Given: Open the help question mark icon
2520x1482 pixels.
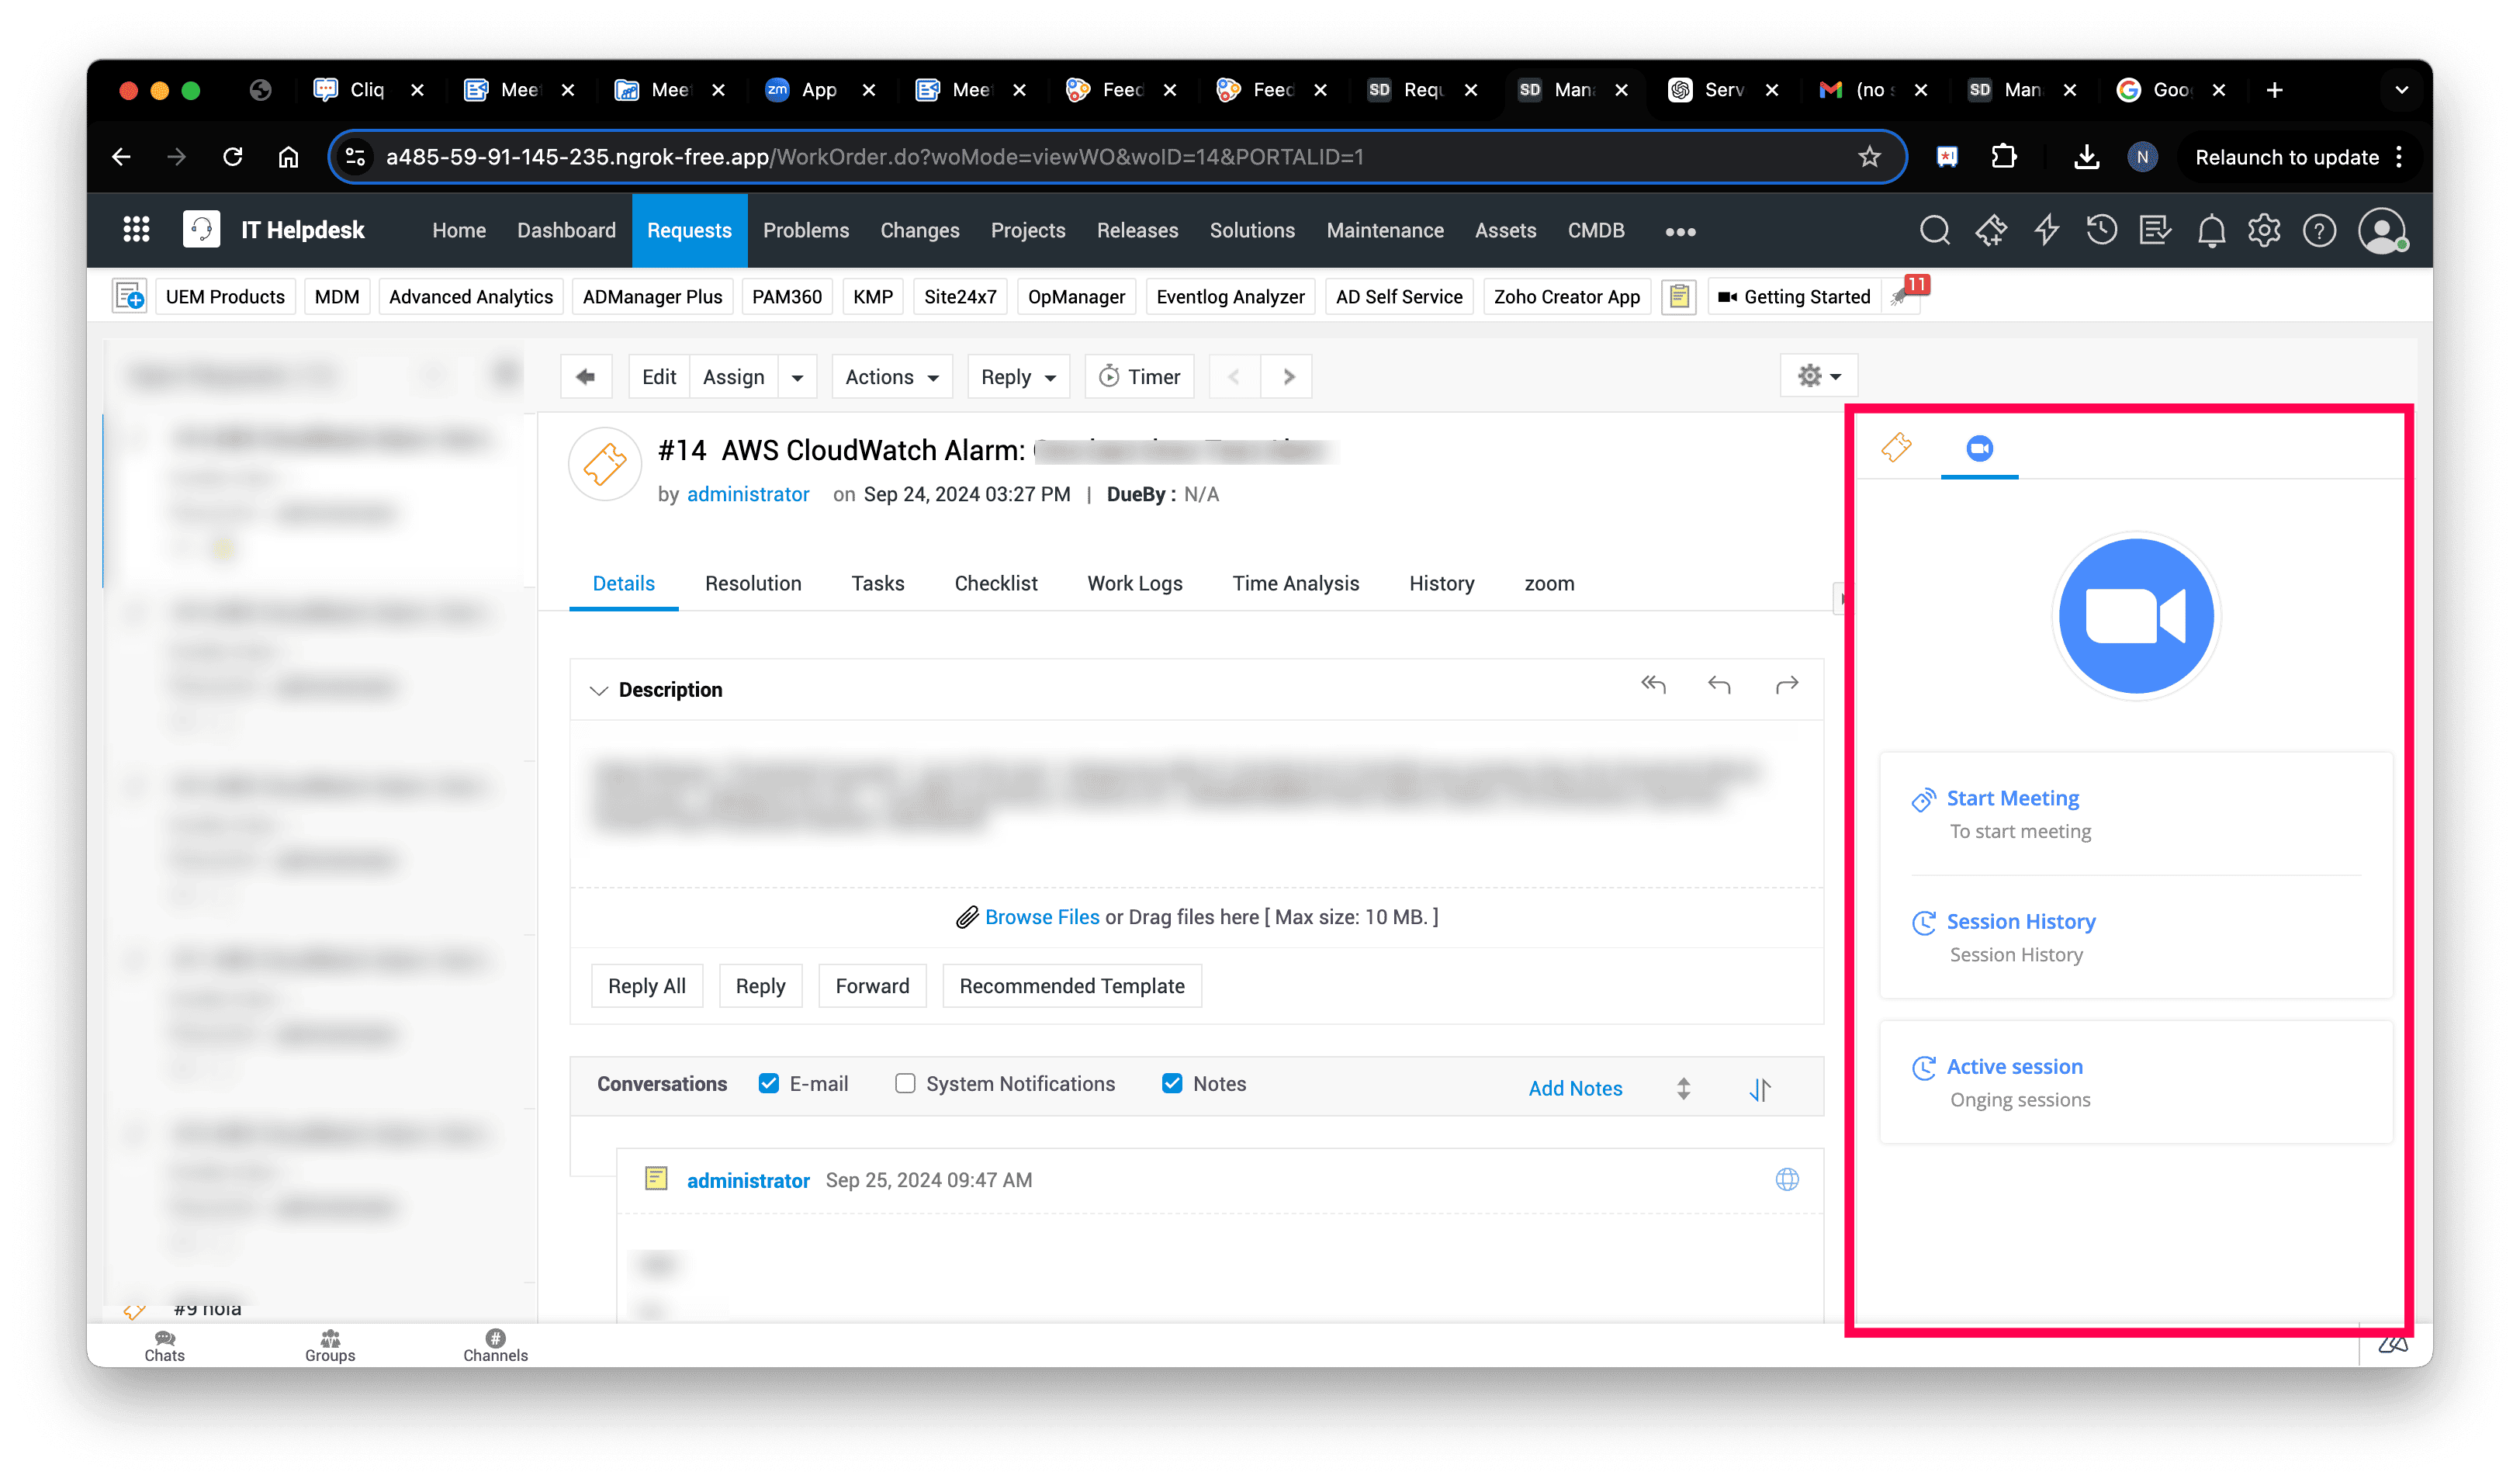Looking at the screenshot, I should coord(2319,231).
